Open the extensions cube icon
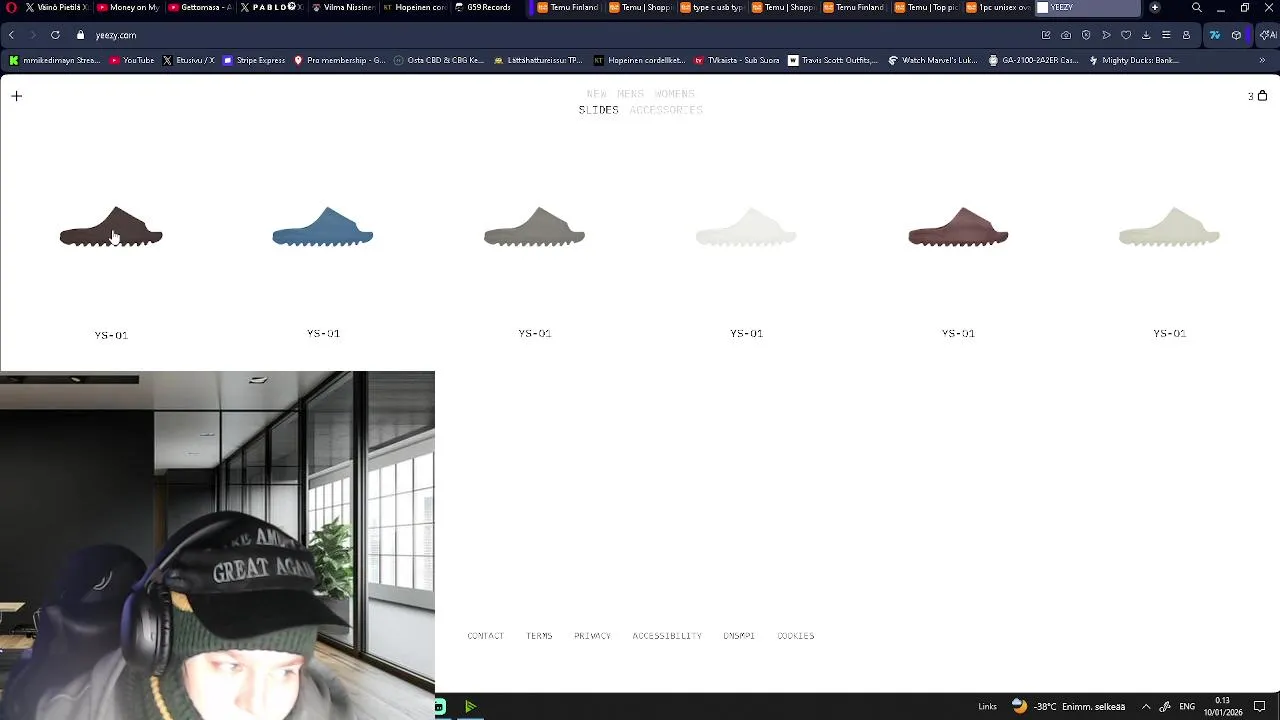The width and height of the screenshot is (1280, 720). [x=1236, y=35]
